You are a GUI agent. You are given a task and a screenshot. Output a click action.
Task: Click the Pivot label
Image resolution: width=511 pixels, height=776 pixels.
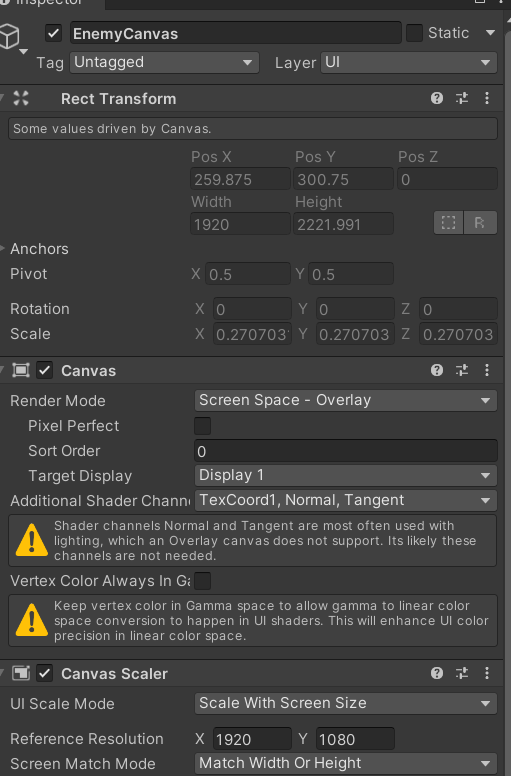click(x=29, y=274)
